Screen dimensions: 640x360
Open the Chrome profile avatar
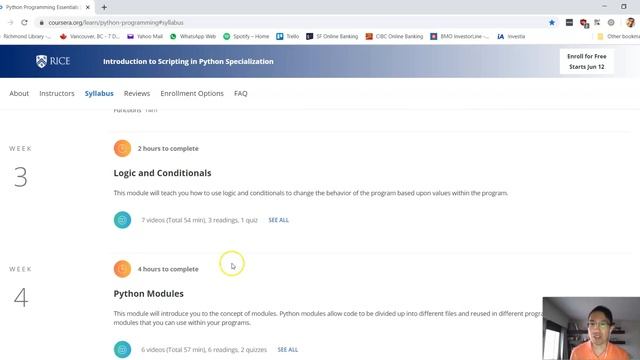pos(630,22)
